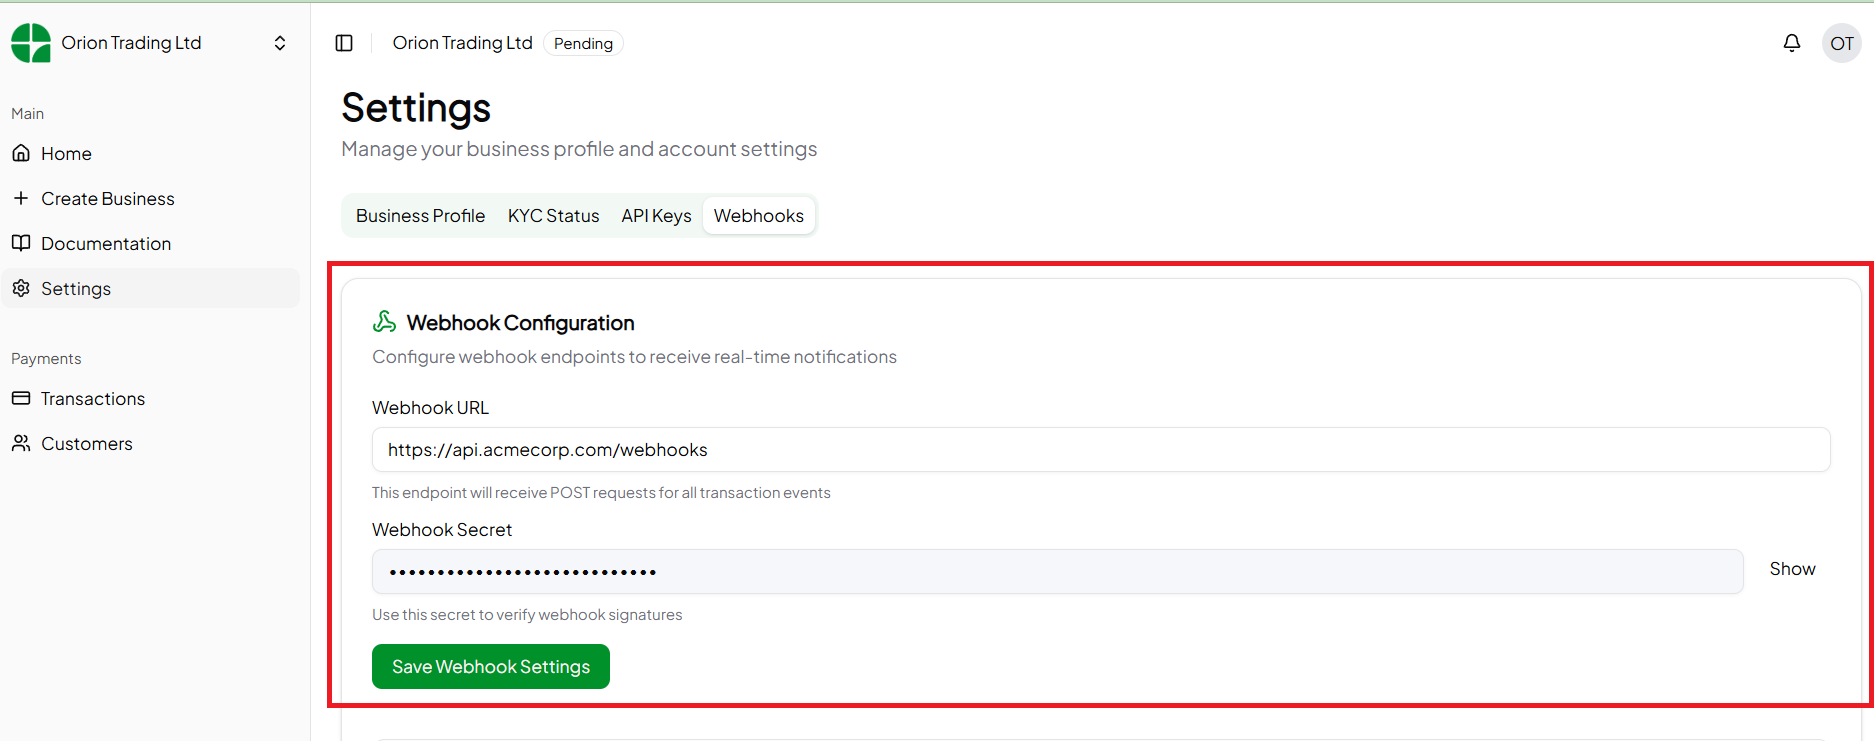Image resolution: width=1874 pixels, height=741 pixels.
Task: Open the notifications bell
Action: pyautogui.click(x=1792, y=43)
